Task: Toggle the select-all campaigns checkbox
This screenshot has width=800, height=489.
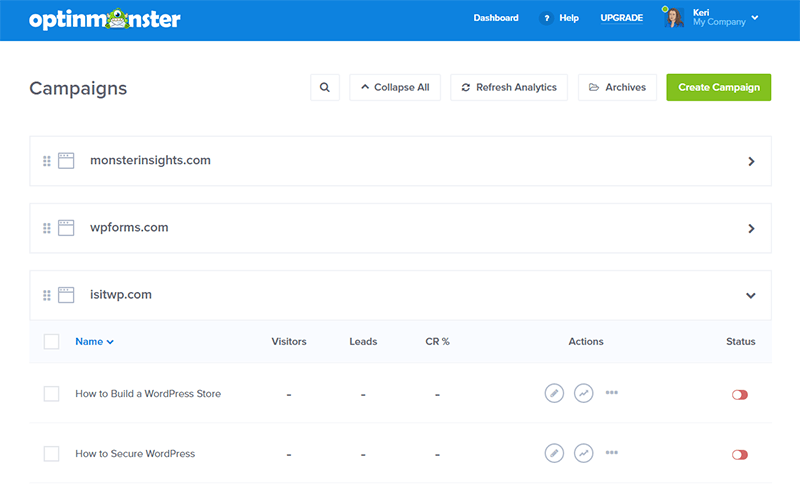Action: [x=52, y=341]
